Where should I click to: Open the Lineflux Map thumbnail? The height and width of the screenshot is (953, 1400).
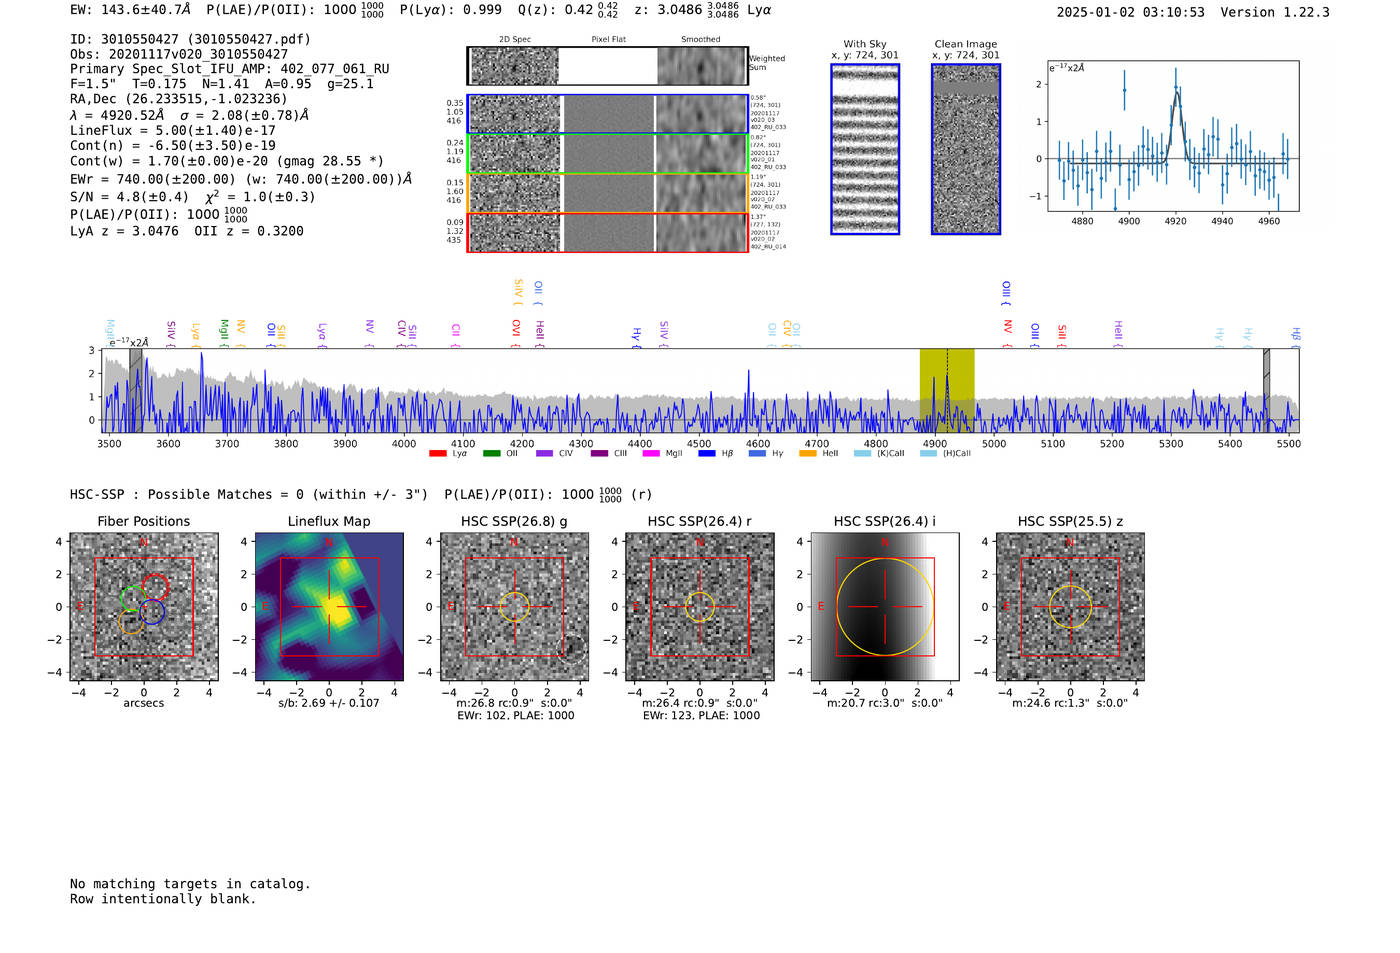tap(329, 607)
